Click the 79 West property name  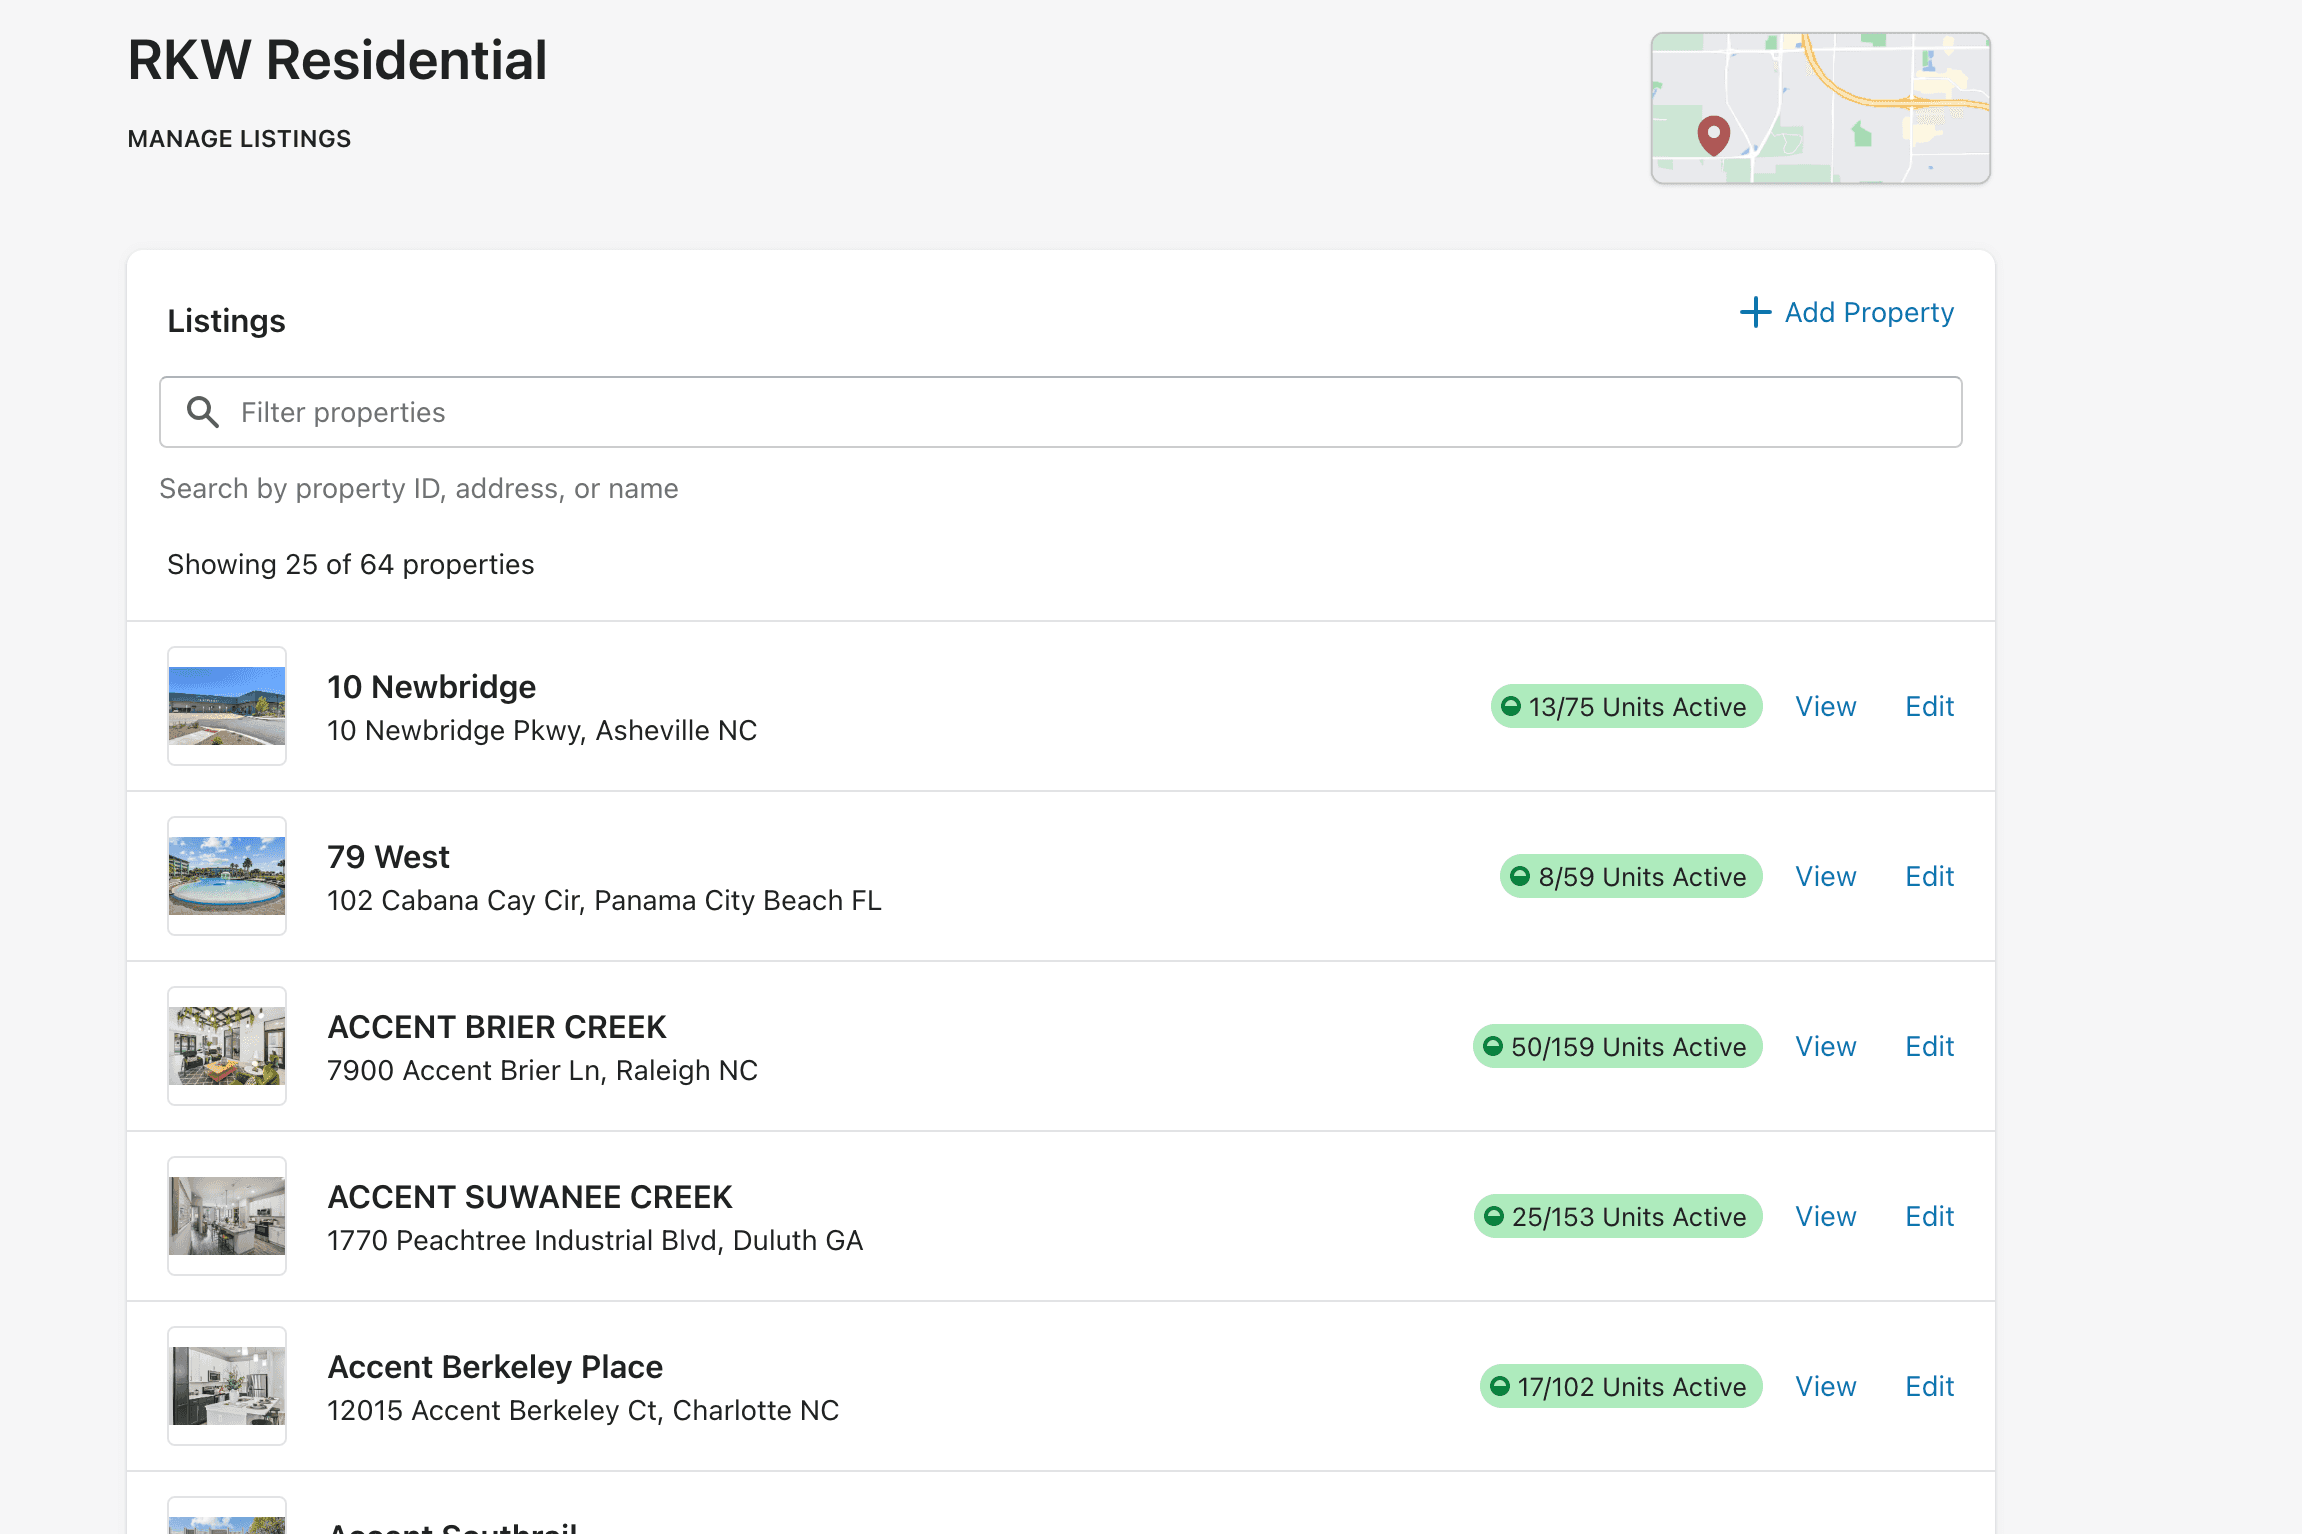coord(389,857)
